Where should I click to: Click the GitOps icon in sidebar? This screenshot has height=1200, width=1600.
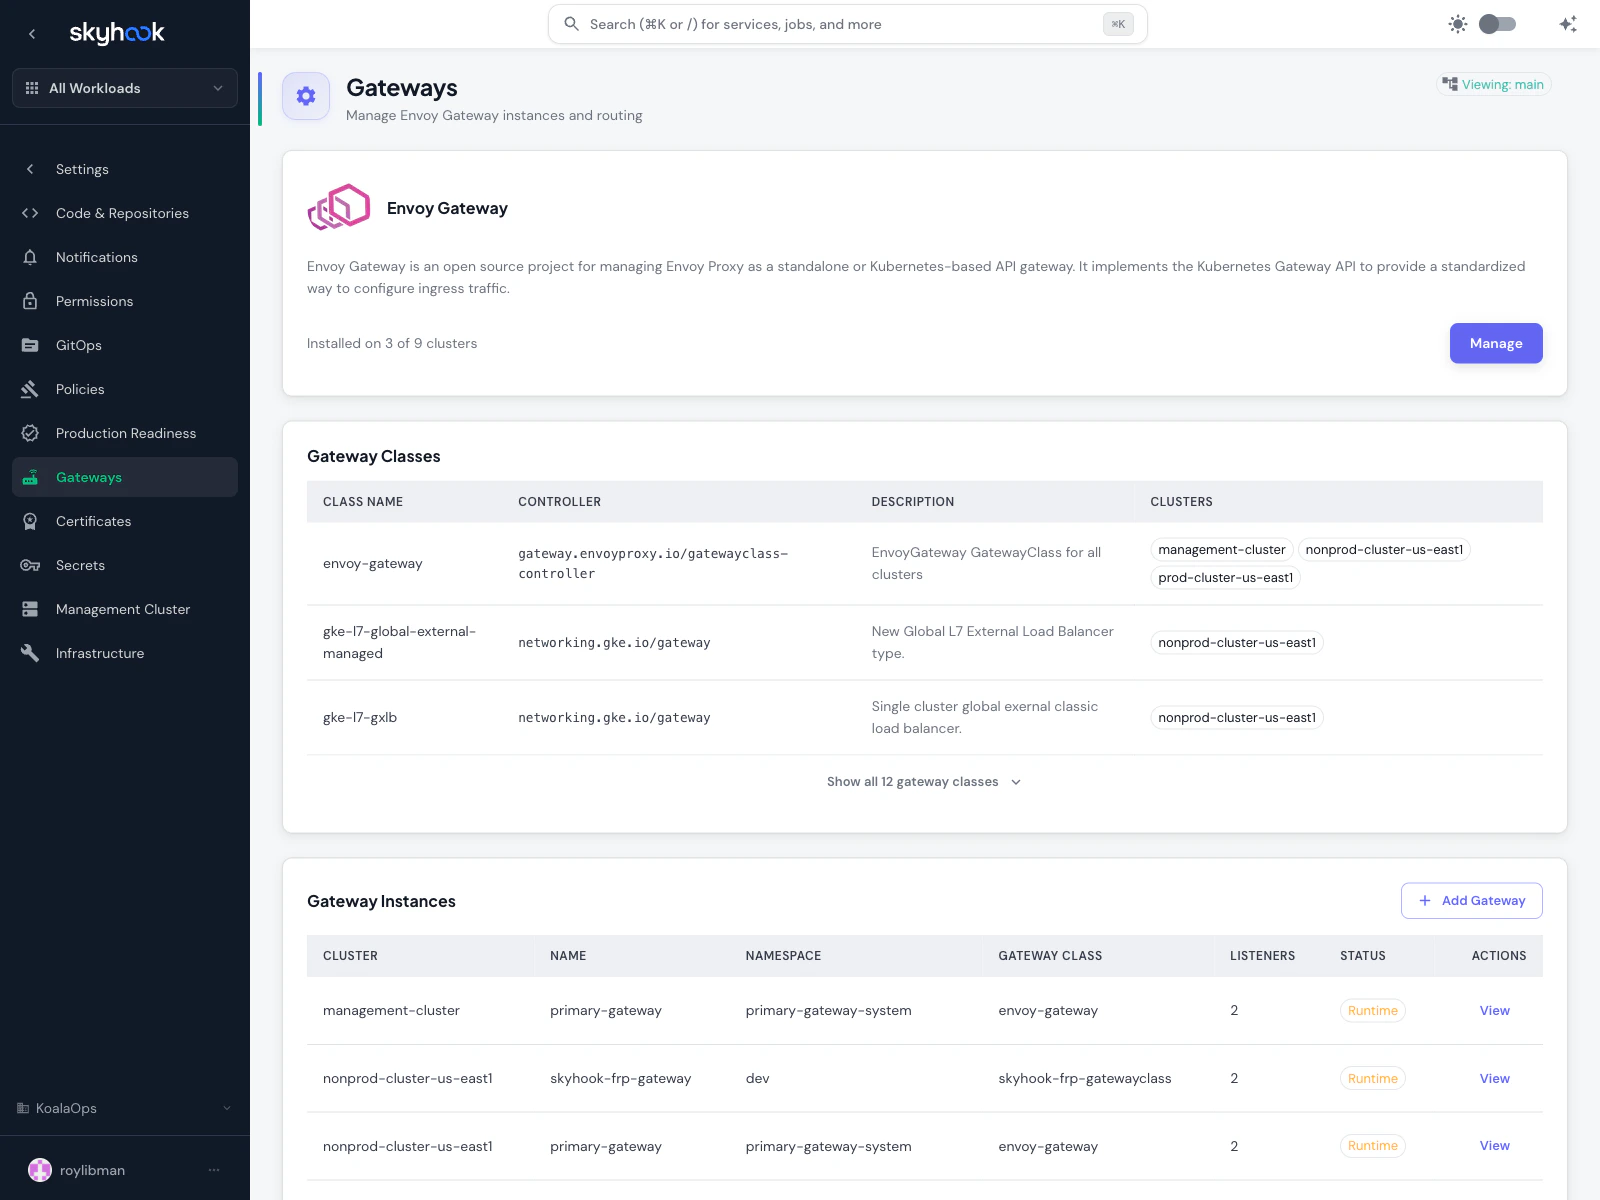30,345
